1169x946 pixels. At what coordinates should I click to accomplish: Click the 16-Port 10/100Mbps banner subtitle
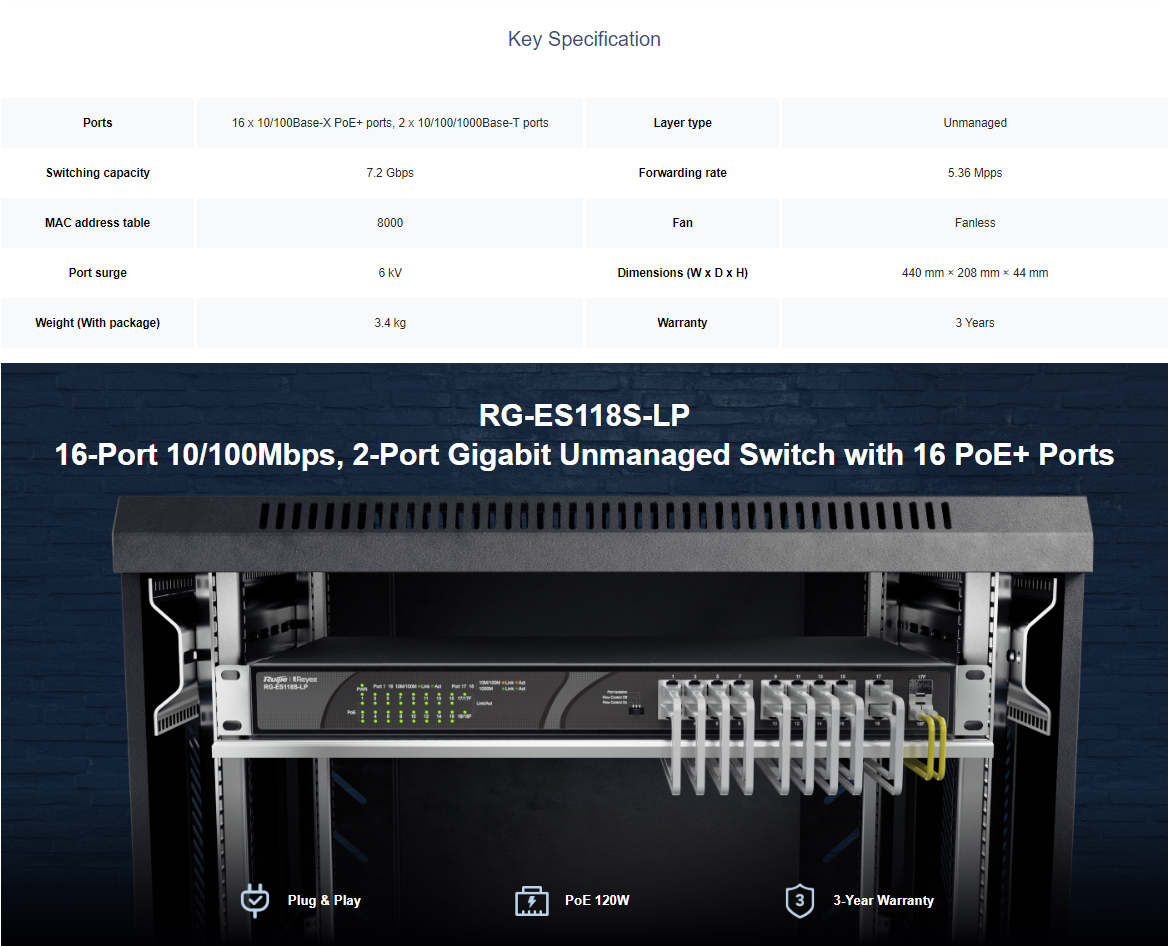coord(584,455)
